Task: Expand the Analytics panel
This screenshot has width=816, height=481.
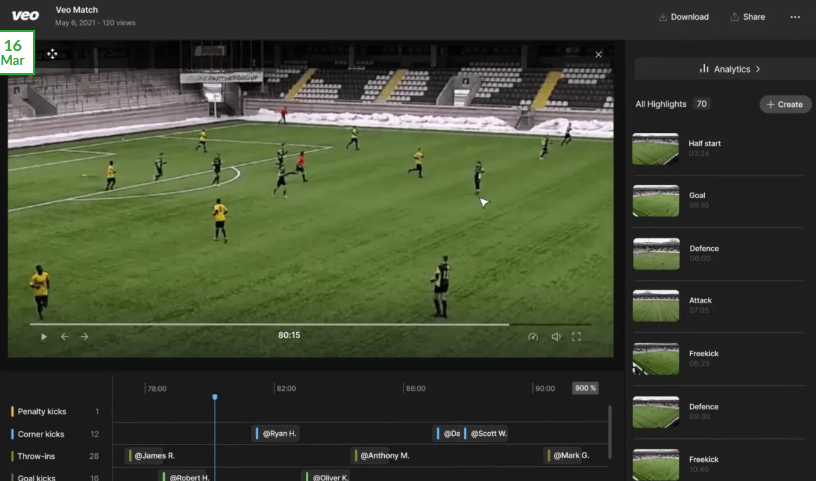Action: click(x=725, y=69)
